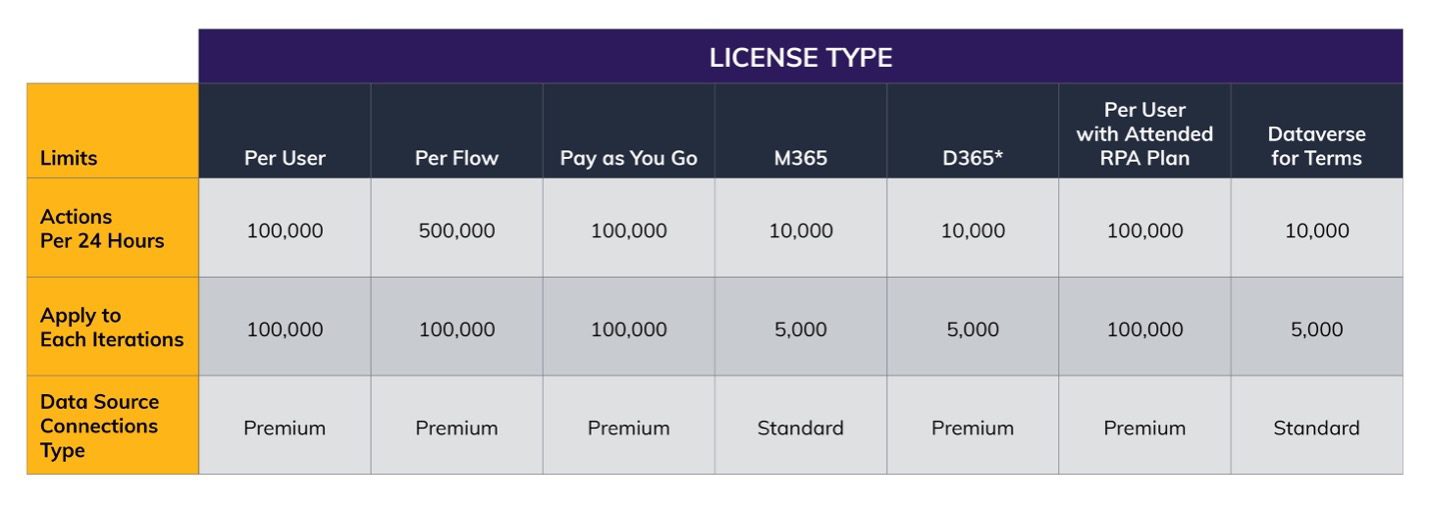Viewport: 1430px width, 510px height.
Task: Select the Actions Per 24 Hours label
Action: (x=102, y=229)
